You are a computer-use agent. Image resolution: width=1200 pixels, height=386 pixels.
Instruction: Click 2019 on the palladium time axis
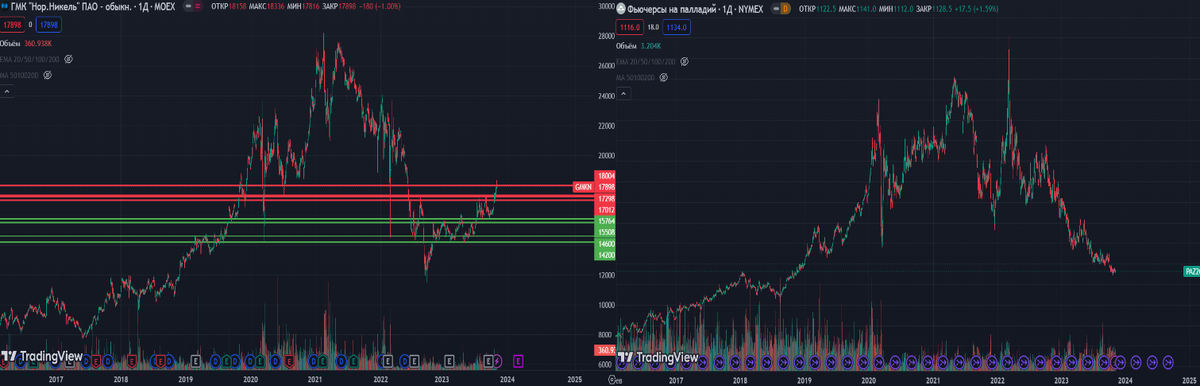coord(804,380)
